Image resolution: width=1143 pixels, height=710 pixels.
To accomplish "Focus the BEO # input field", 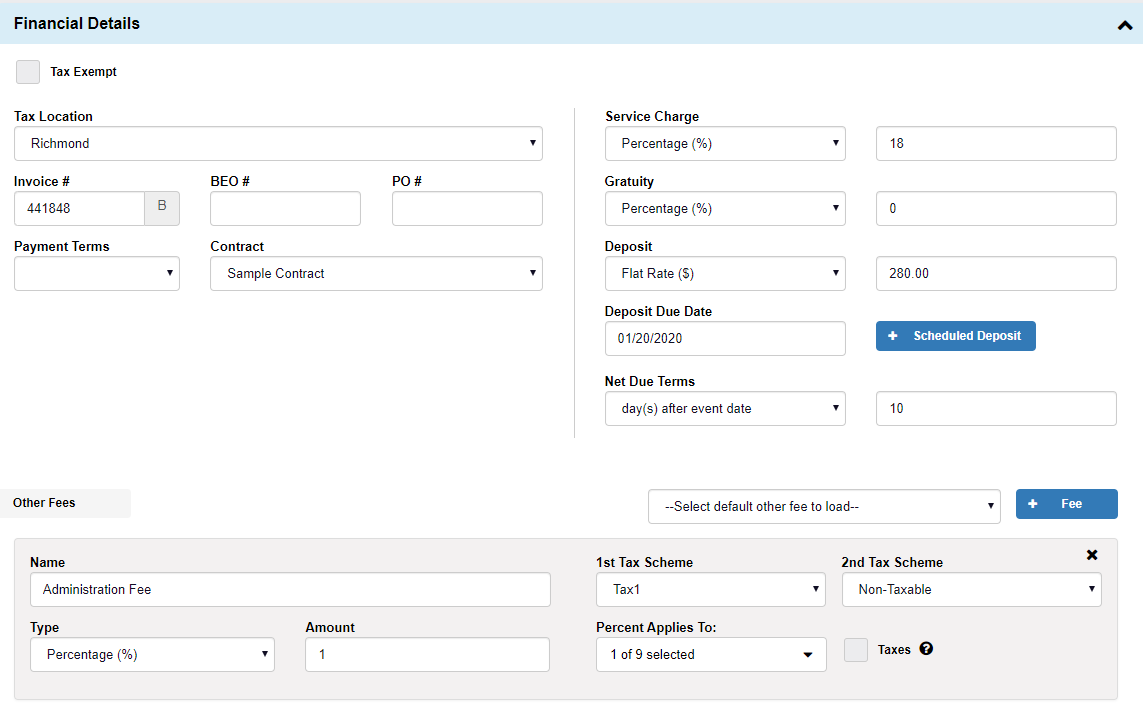I will tap(285, 208).
